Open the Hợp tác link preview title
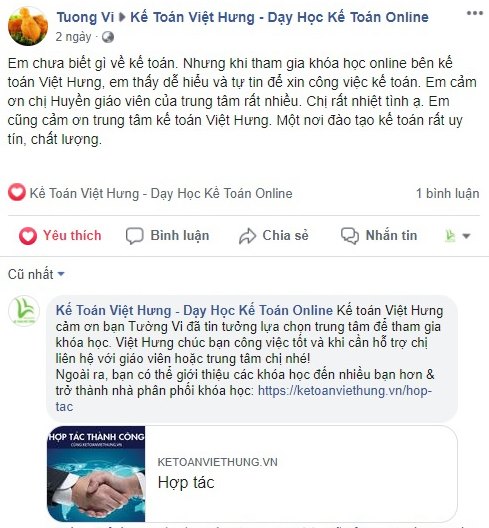Image resolution: width=489 pixels, height=528 pixels. [x=186, y=482]
